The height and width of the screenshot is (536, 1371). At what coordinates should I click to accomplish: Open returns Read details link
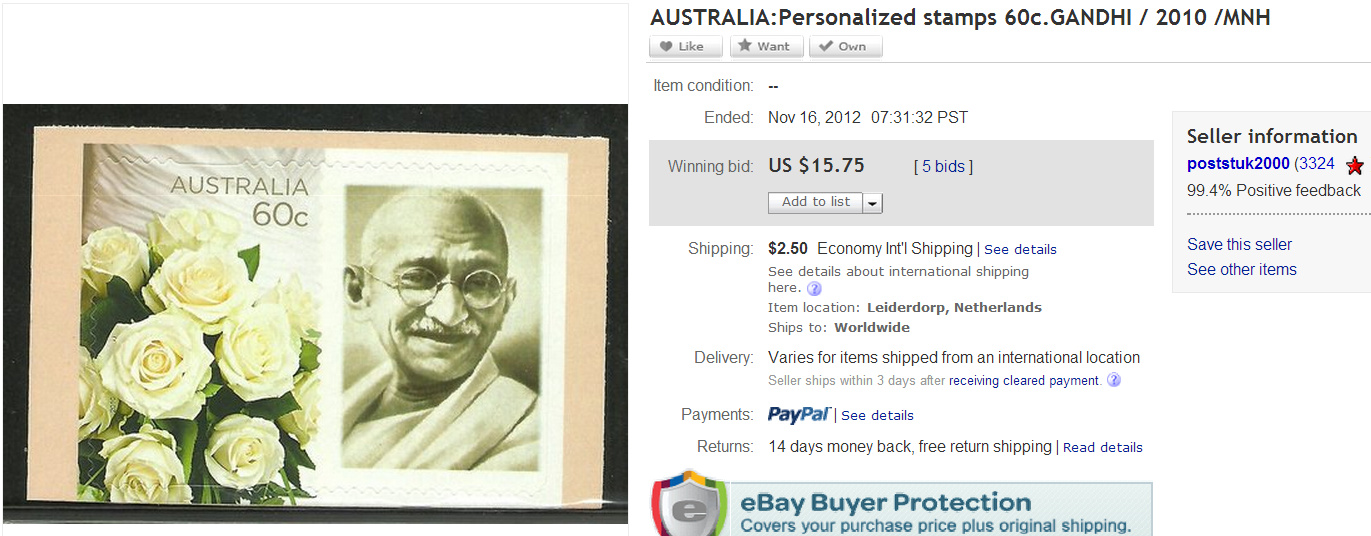click(x=1103, y=448)
